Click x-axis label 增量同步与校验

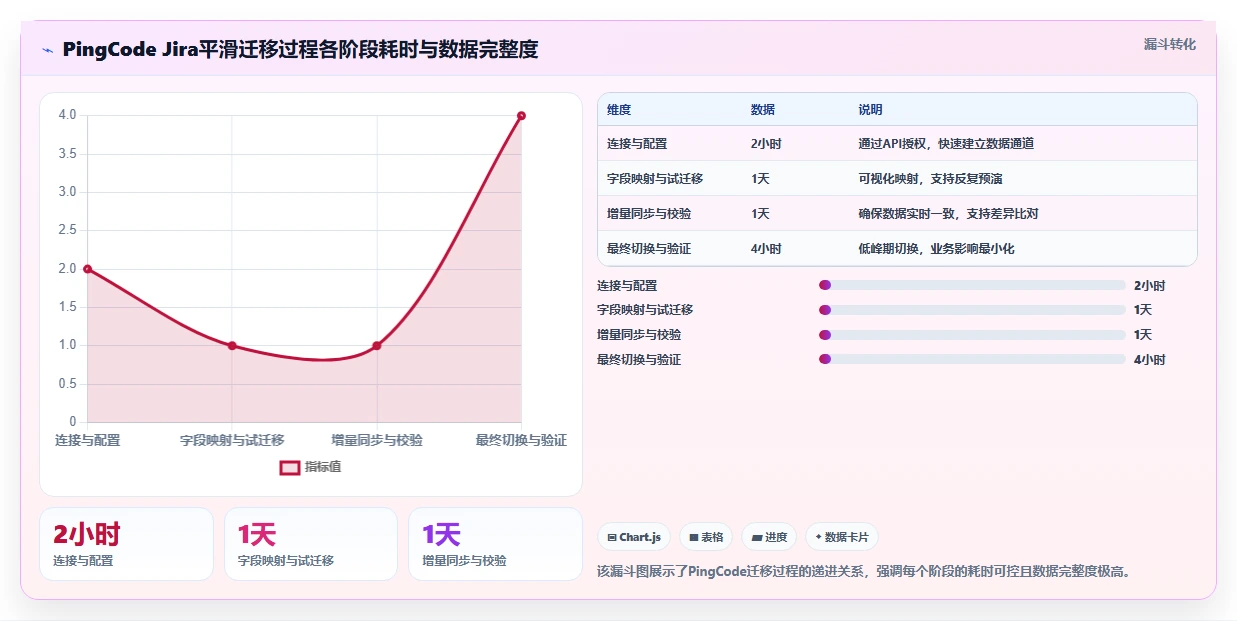[377, 440]
